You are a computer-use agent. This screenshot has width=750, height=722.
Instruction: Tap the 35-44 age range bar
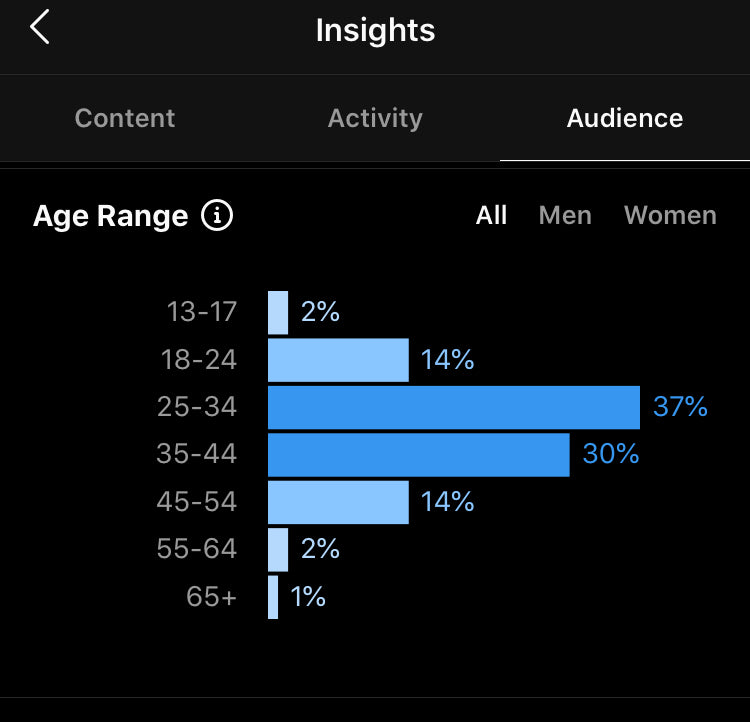(418, 454)
